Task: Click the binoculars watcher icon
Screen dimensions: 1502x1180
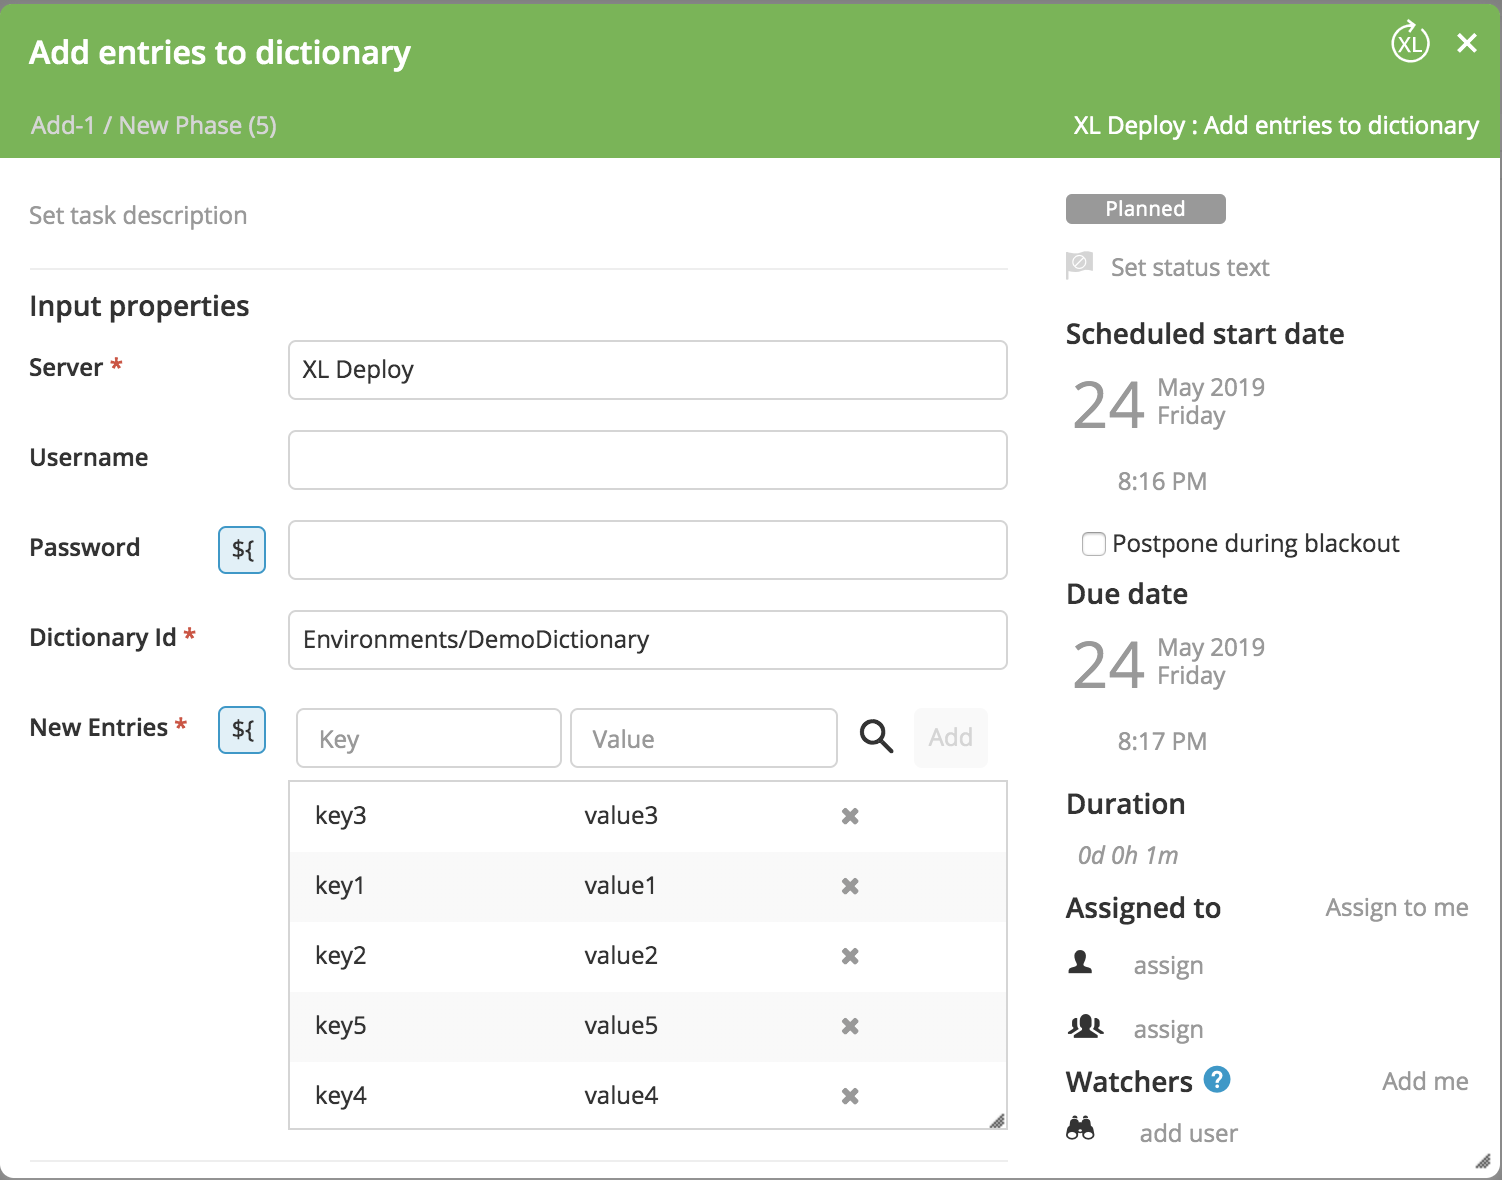Action: pyautogui.click(x=1080, y=1129)
